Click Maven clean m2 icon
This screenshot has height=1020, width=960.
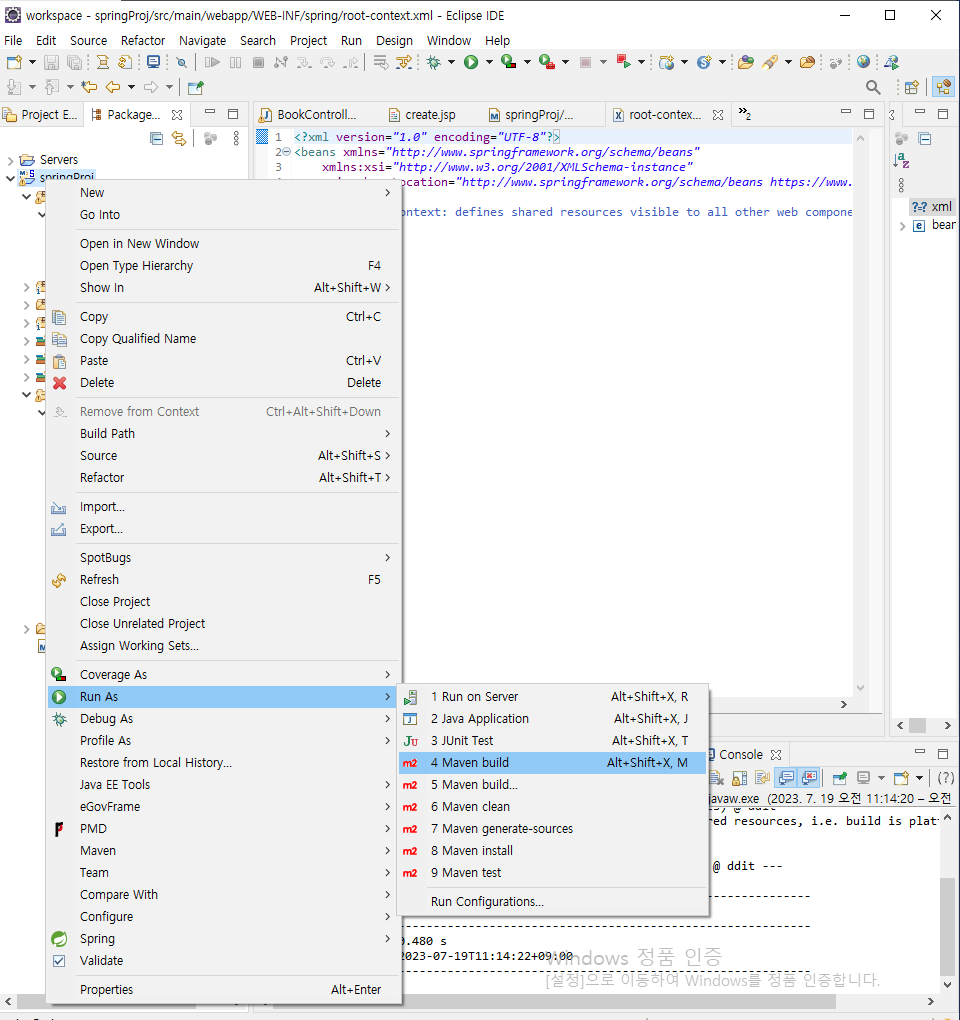tap(410, 807)
